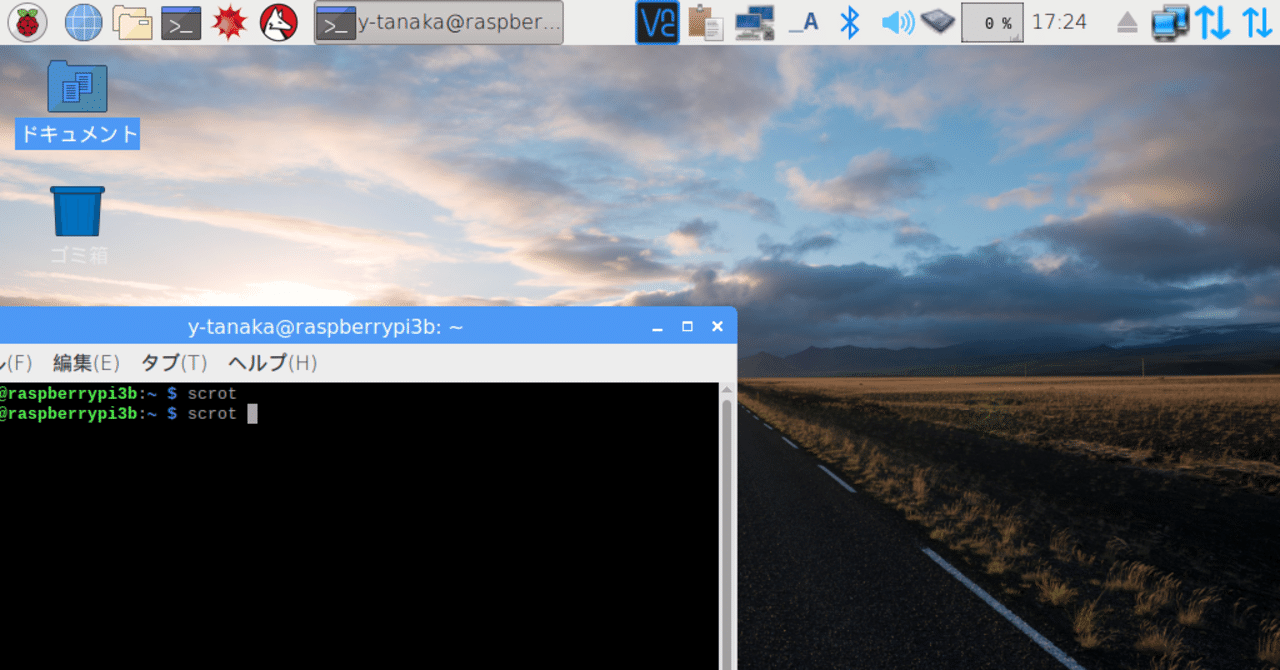This screenshot has width=1280, height=670.
Task: Click the storage drive tray icon
Action: tap(938, 21)
